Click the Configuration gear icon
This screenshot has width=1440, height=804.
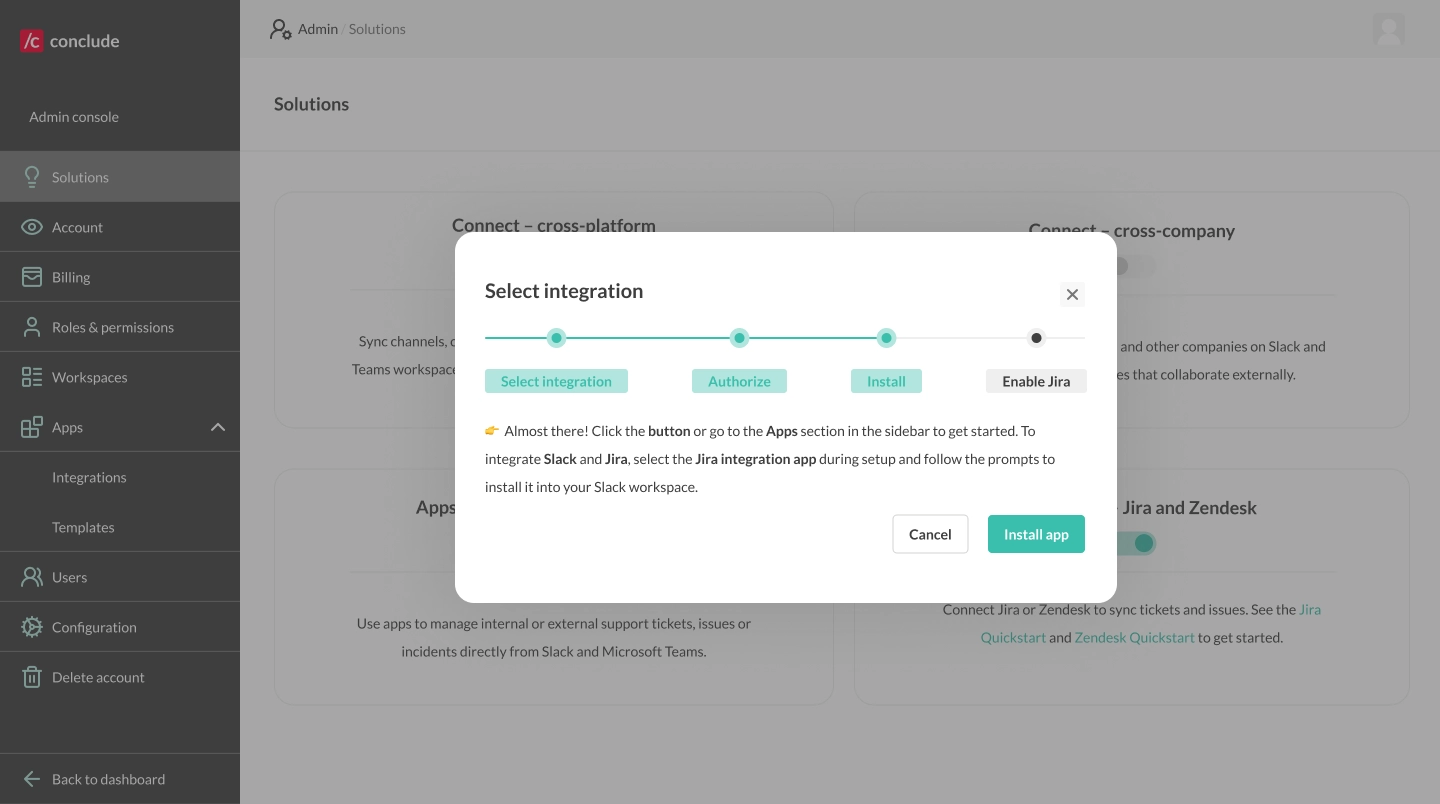point(32,627)
